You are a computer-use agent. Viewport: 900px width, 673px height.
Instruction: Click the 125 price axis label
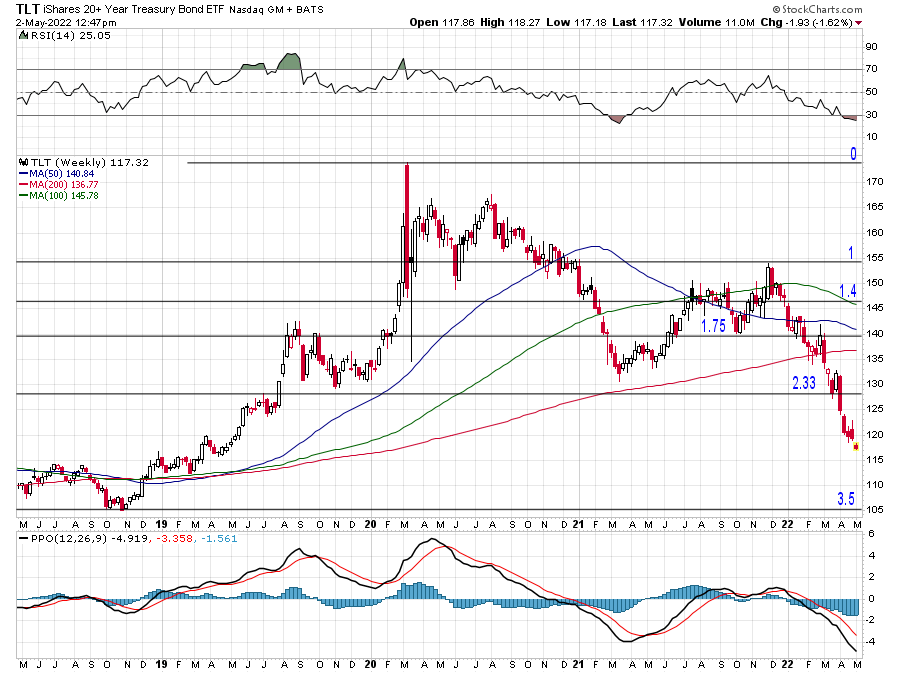point(875,409)
